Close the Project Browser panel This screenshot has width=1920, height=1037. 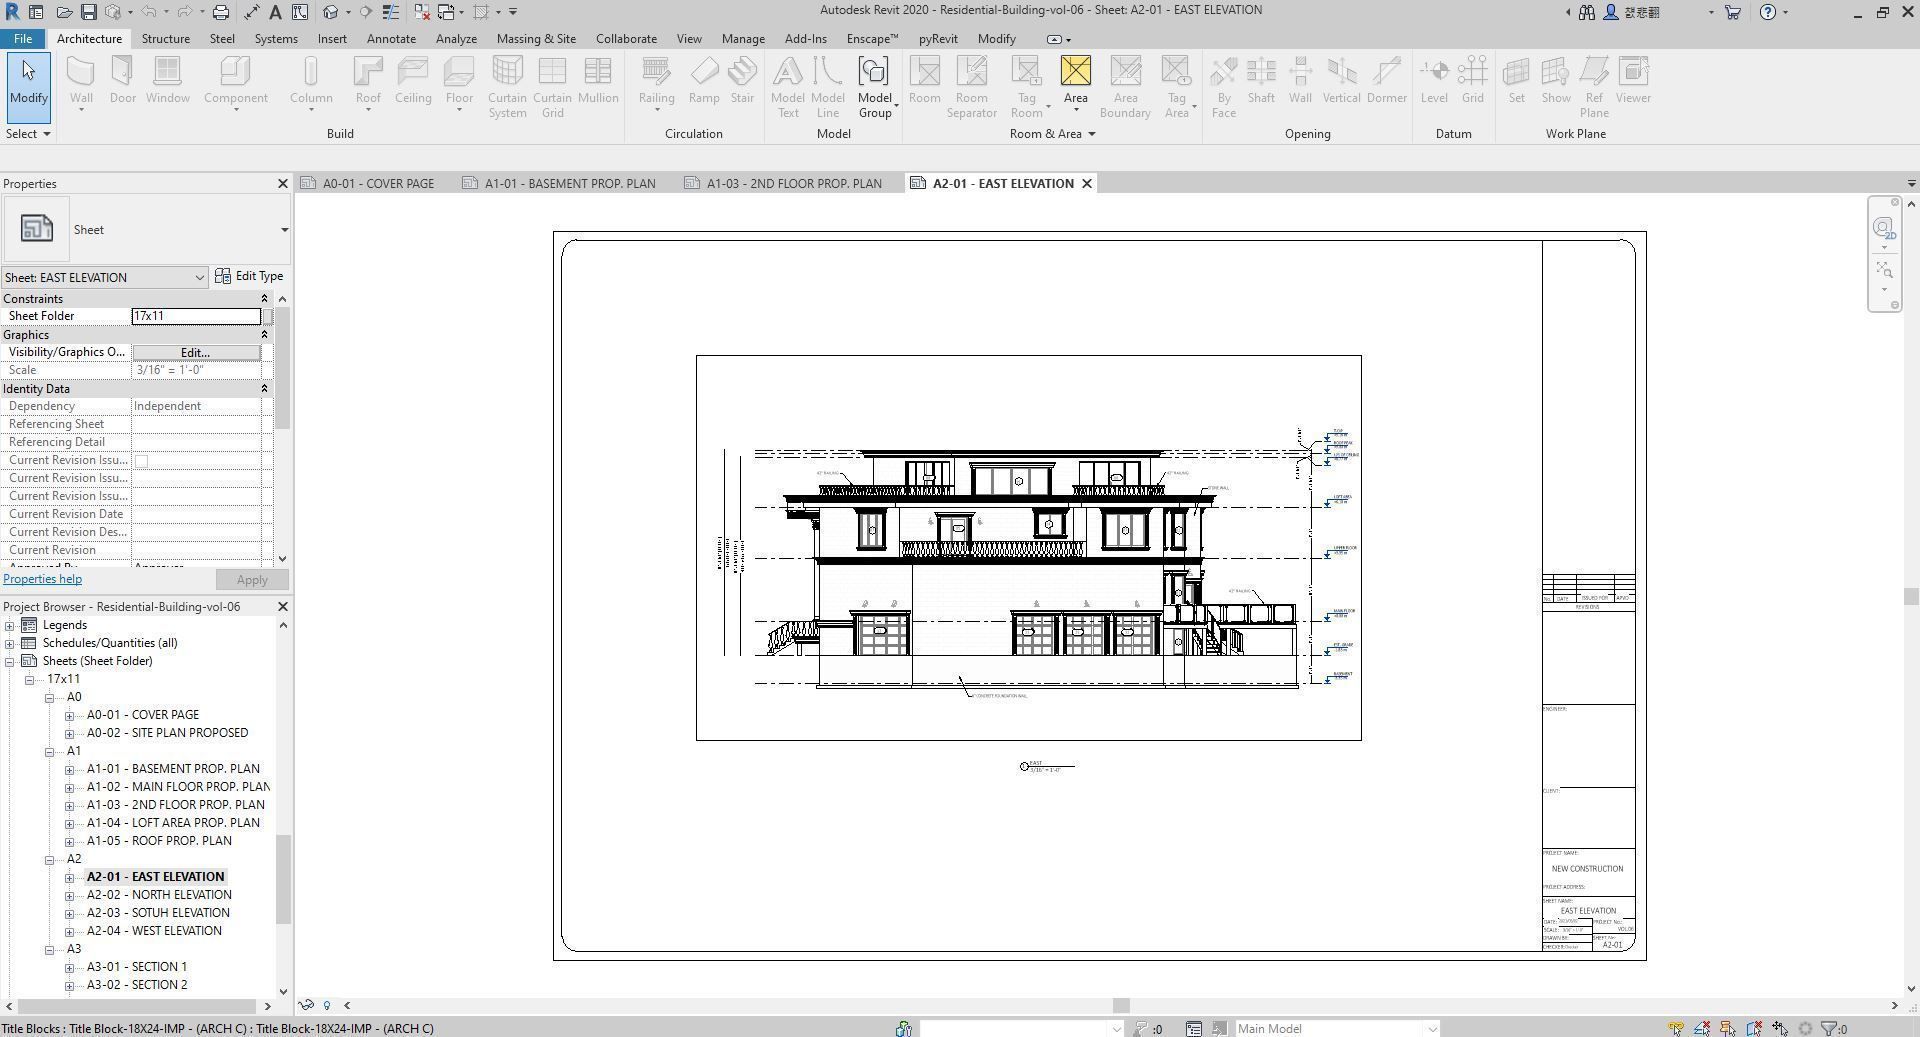click(282, 607)
